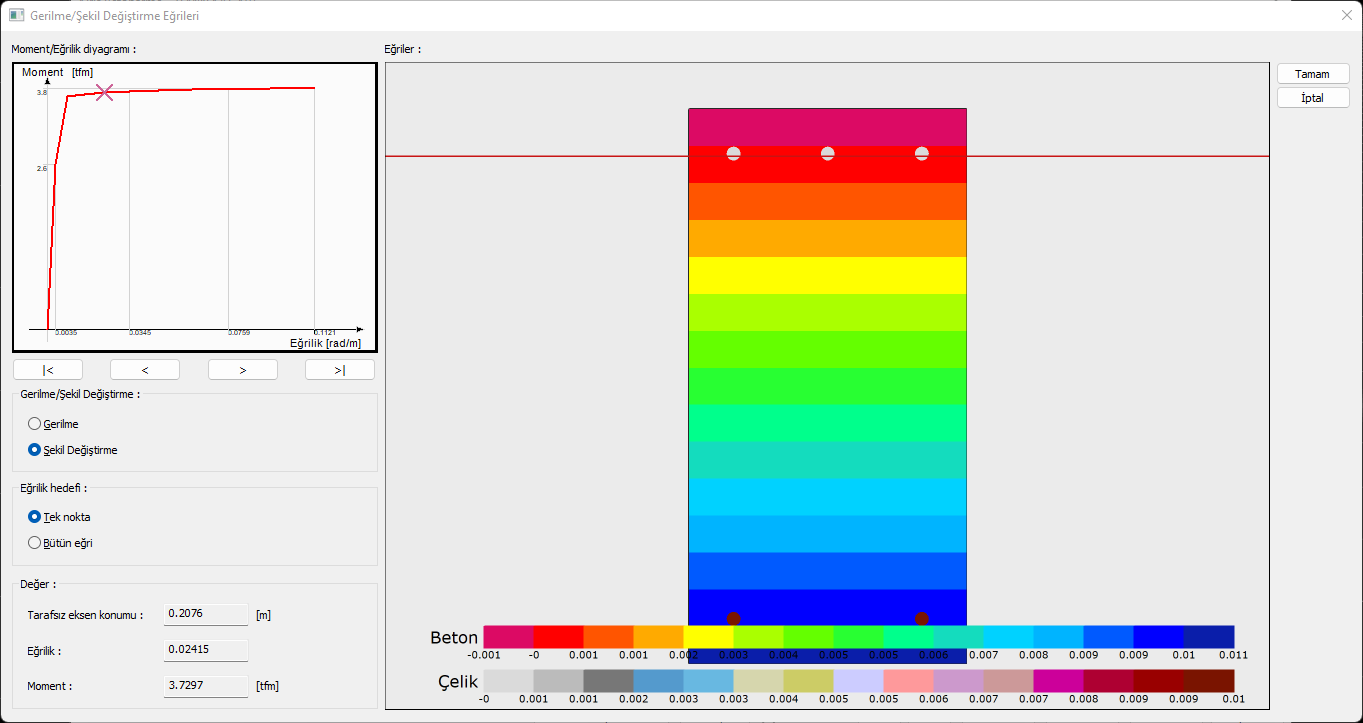Click the Moment value field
The image size is (1363, 723).
(206, 686)
